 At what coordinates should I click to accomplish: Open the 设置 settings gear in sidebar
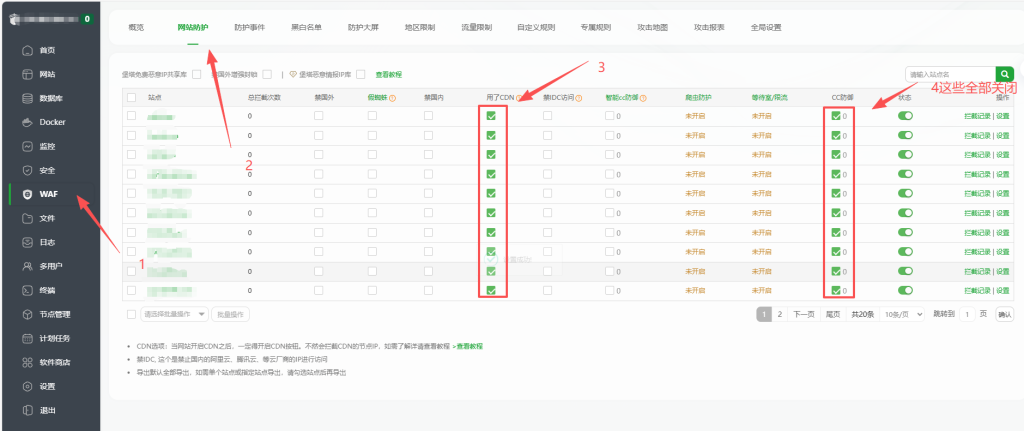click(x=27, y=386)
